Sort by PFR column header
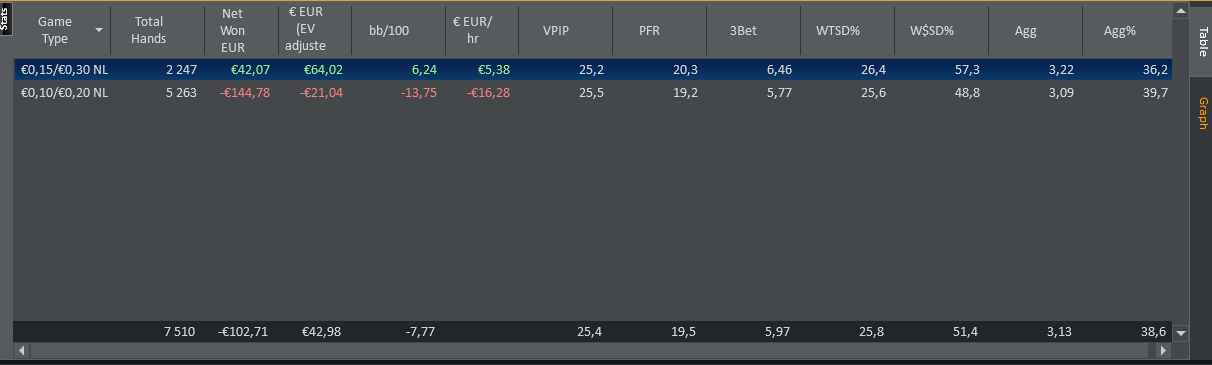The height and width of the screenshot is (365, 1212). (x=650, y=30)
